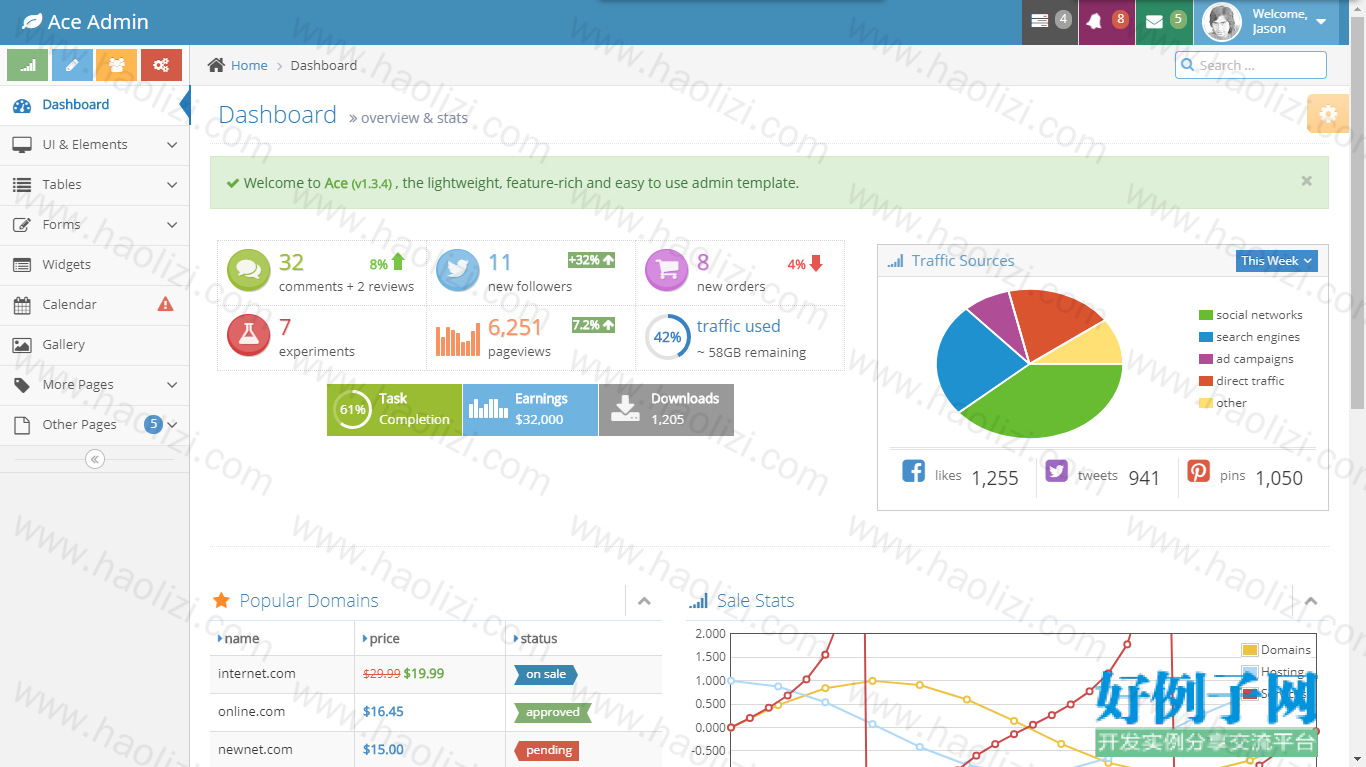Click the Home breadcrumb link
This screenshot has height=767, width=1366.
(249, 66)
